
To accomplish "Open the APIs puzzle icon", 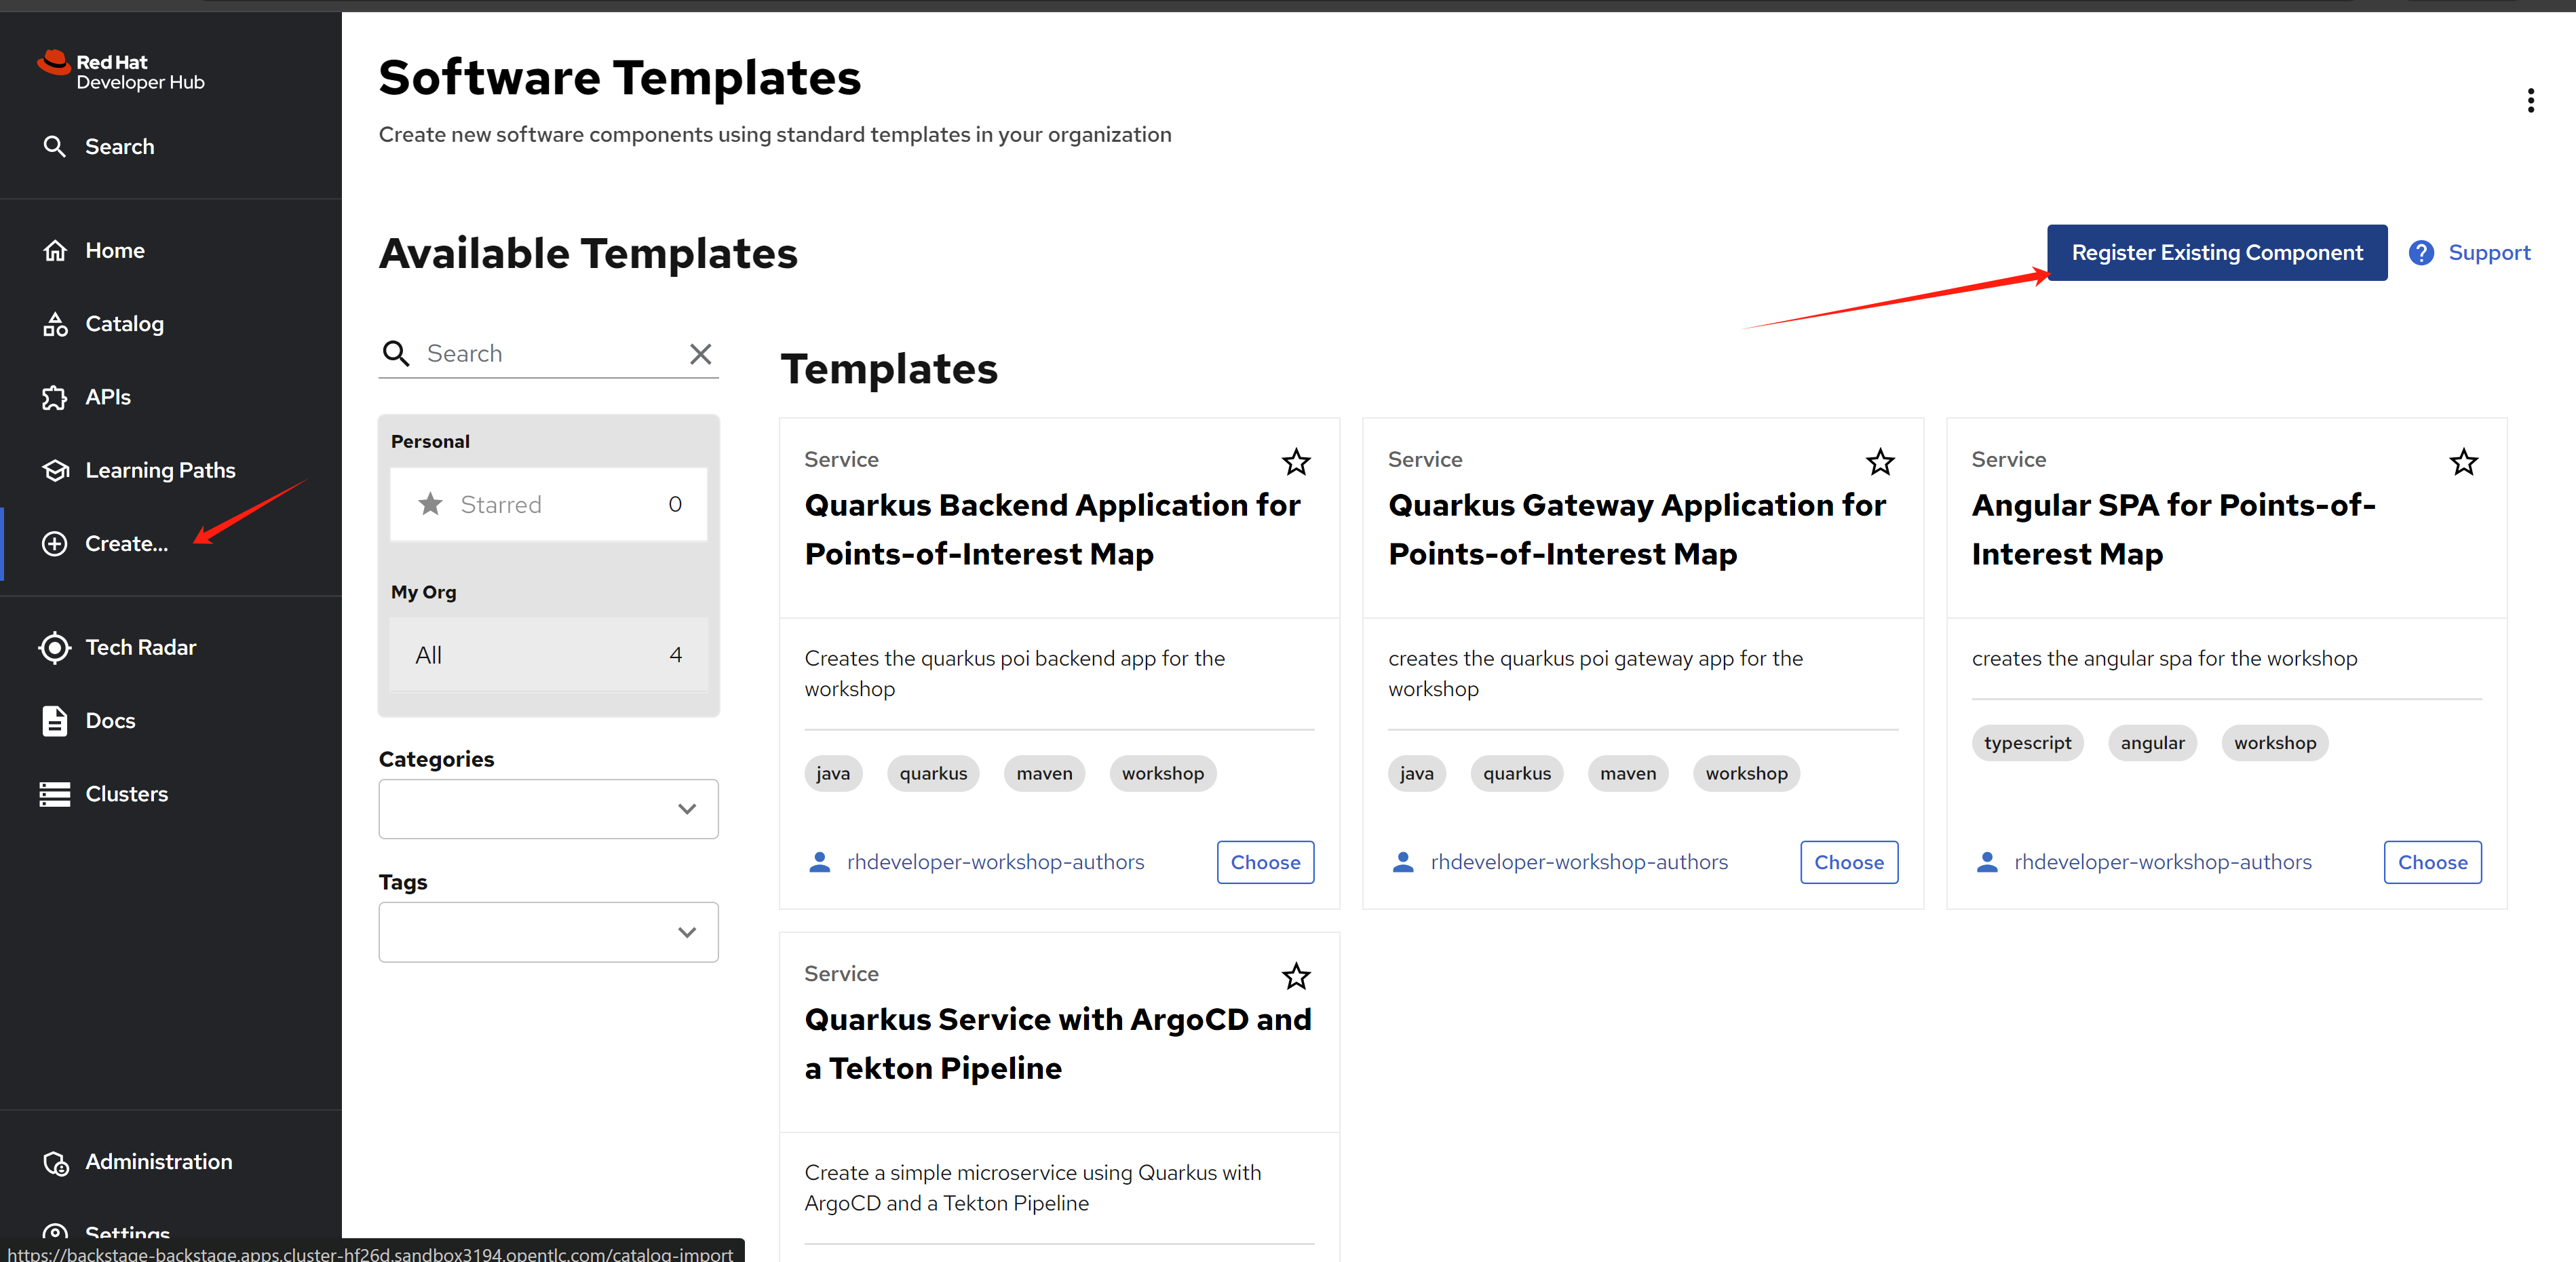I will 55,397.
